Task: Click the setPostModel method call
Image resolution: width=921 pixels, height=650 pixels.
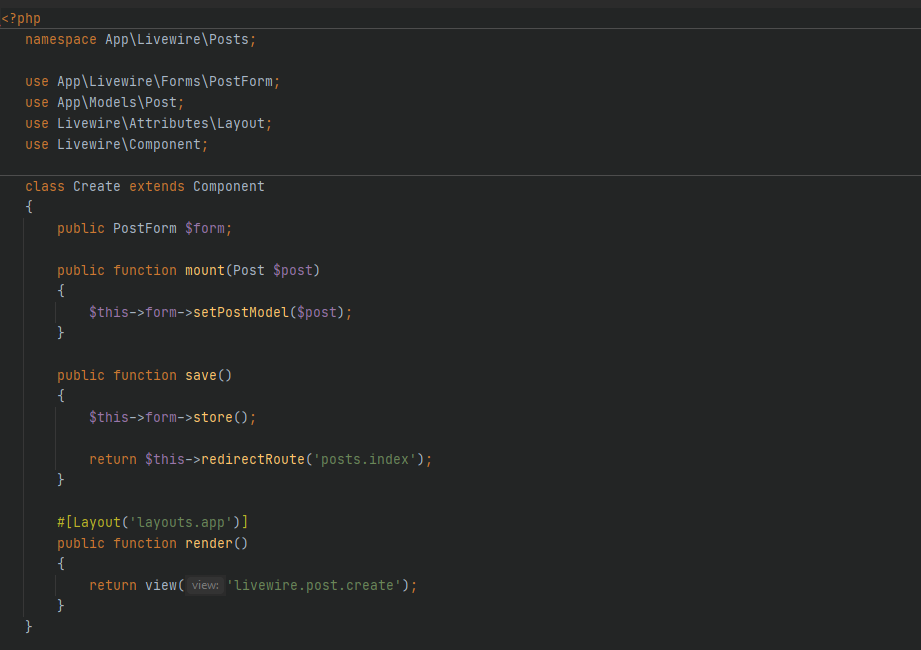Action: point(240,312)
